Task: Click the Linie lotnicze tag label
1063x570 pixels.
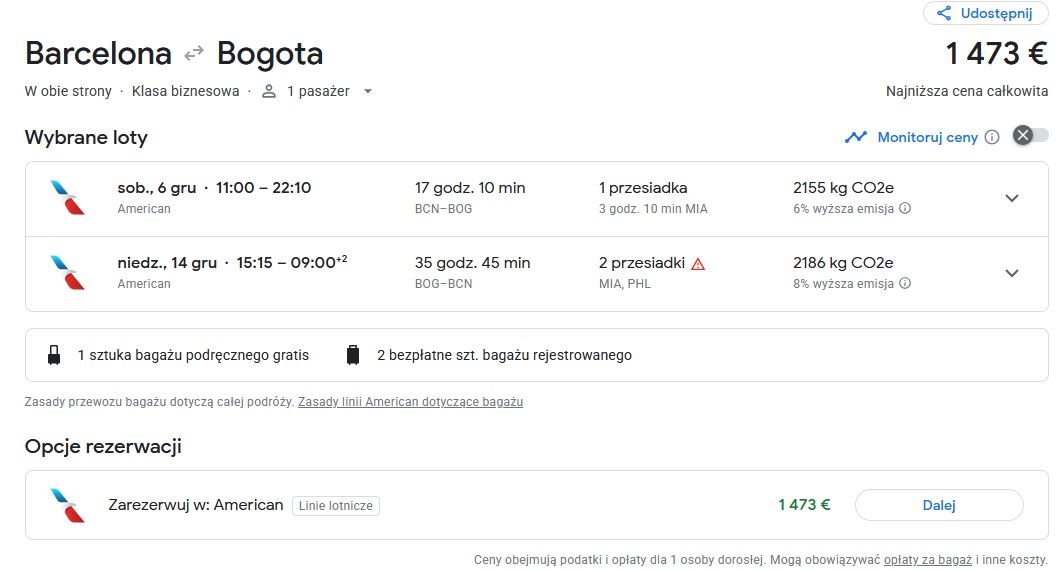Action: 336,506
